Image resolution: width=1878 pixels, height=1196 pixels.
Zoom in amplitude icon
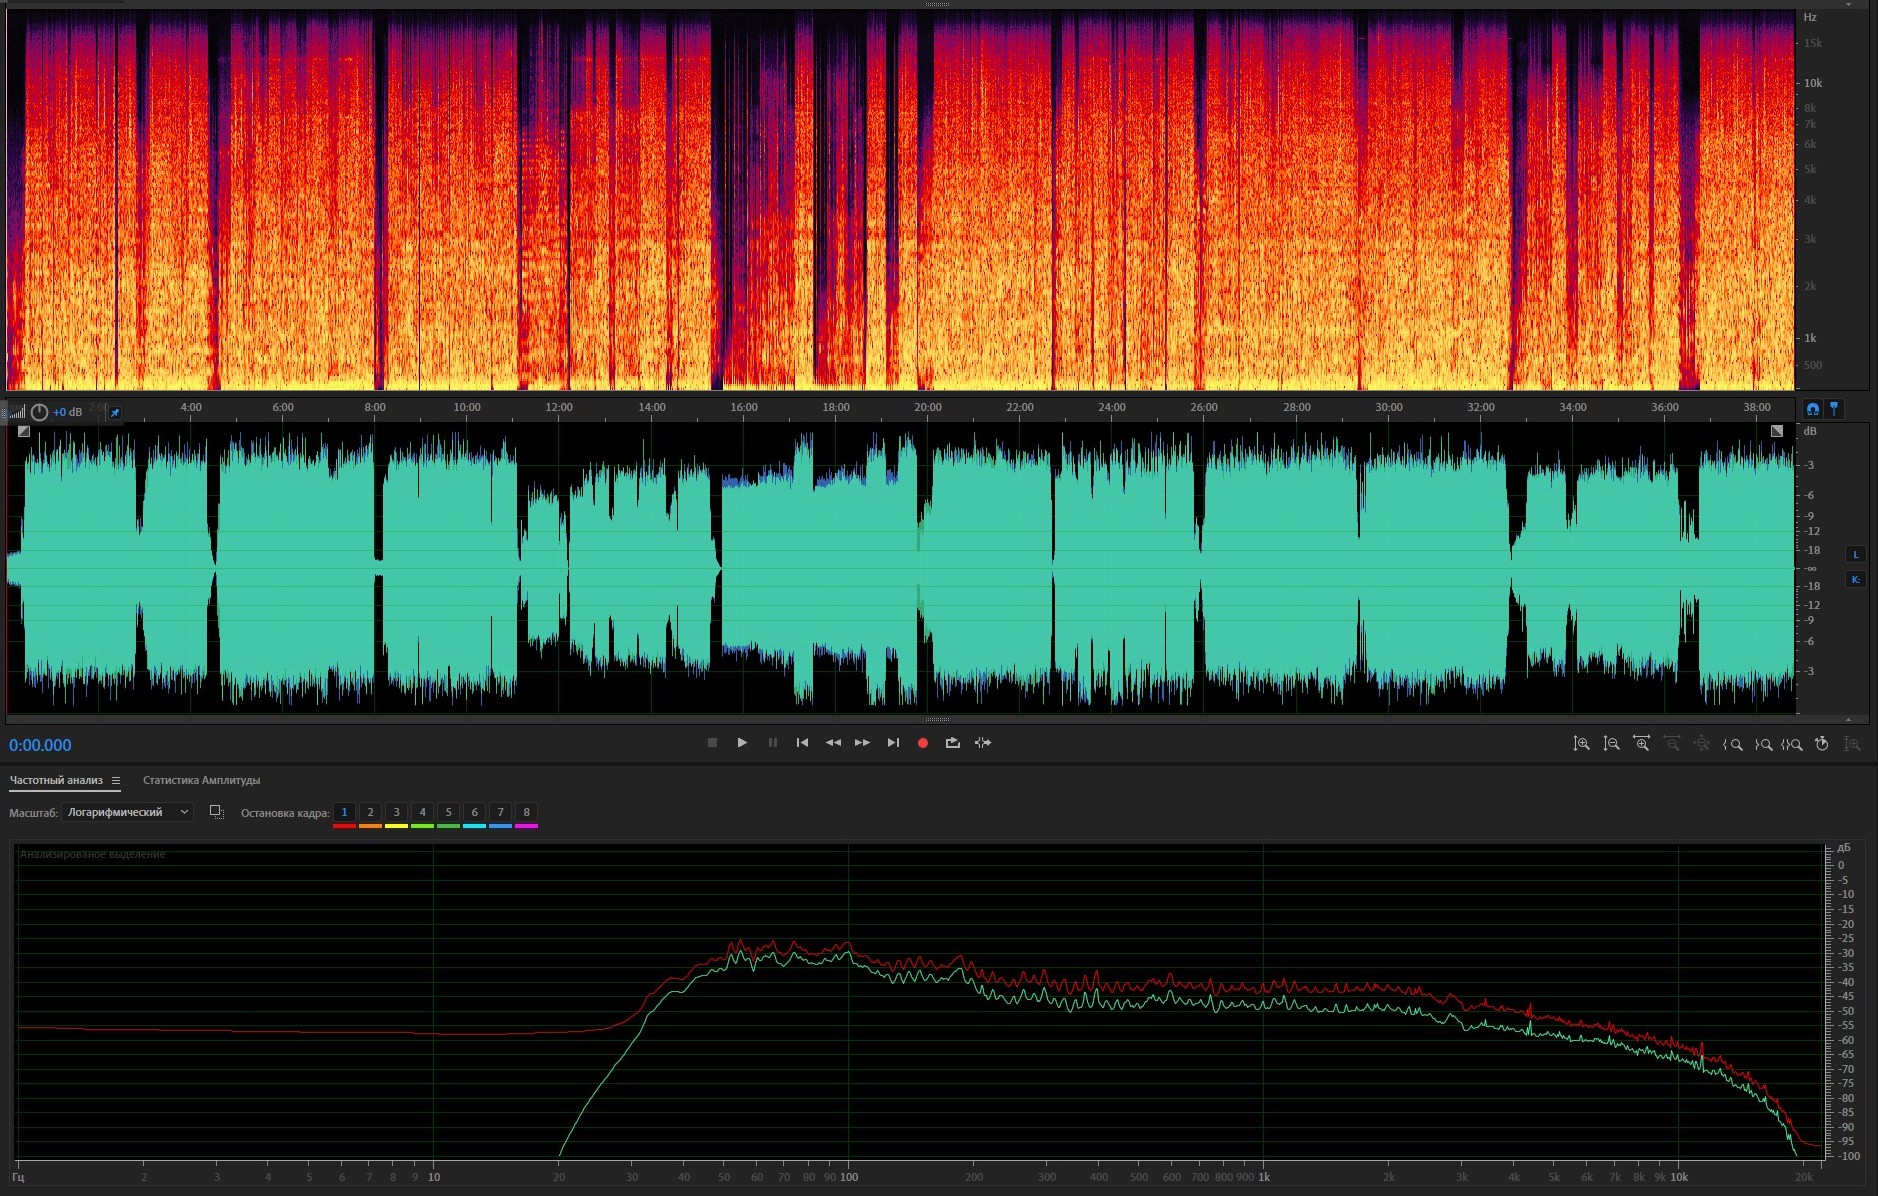tap(1581, 744)
